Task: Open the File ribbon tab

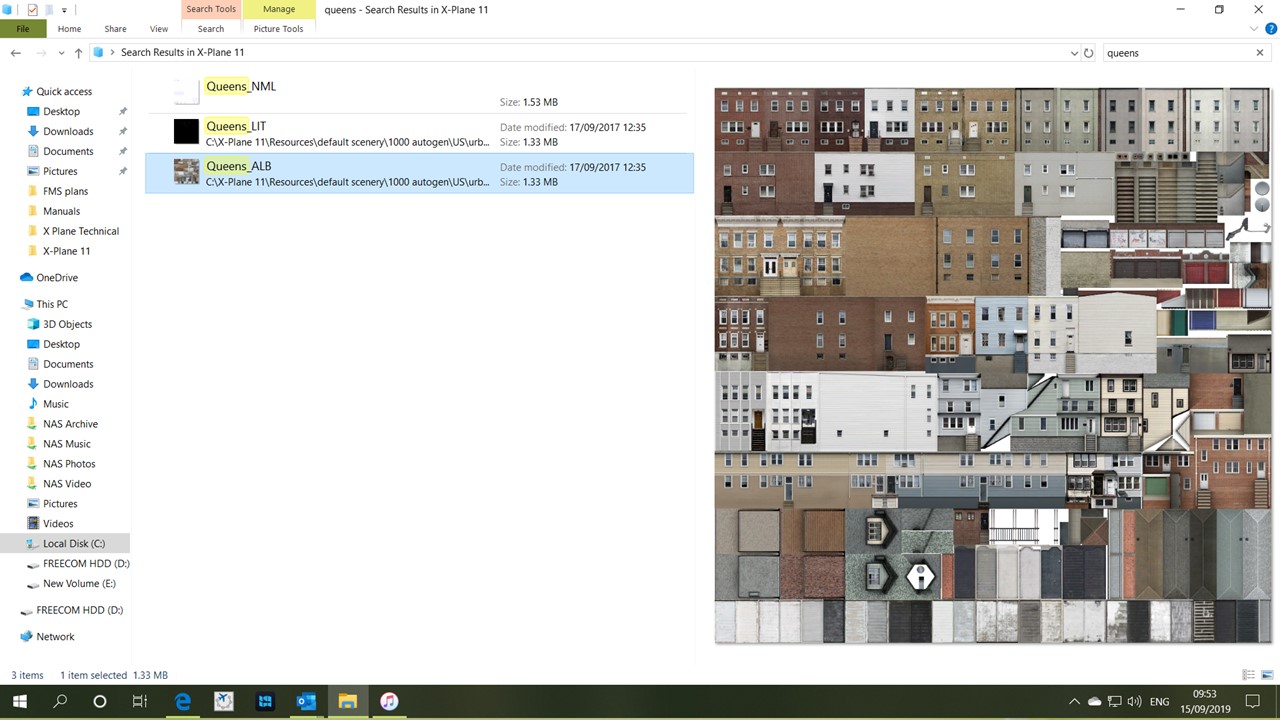Action: [22, 29]
